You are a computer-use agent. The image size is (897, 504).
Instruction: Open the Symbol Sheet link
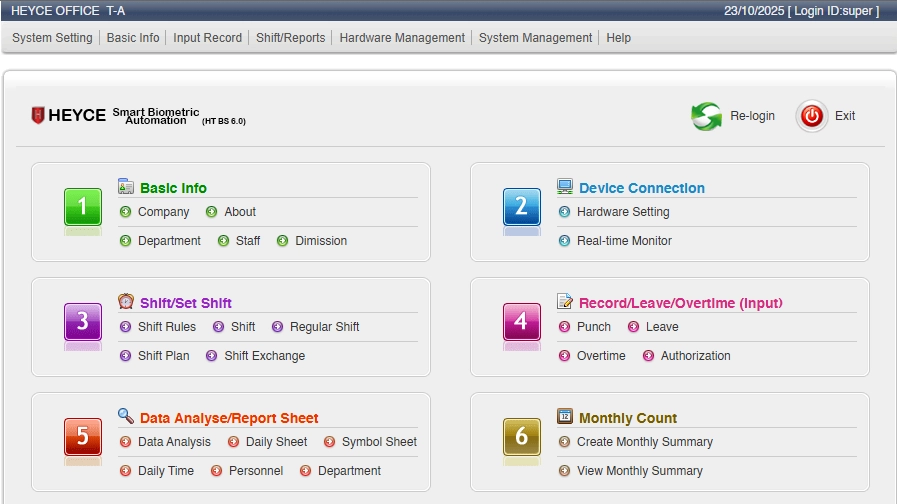(x=379, y=442)
